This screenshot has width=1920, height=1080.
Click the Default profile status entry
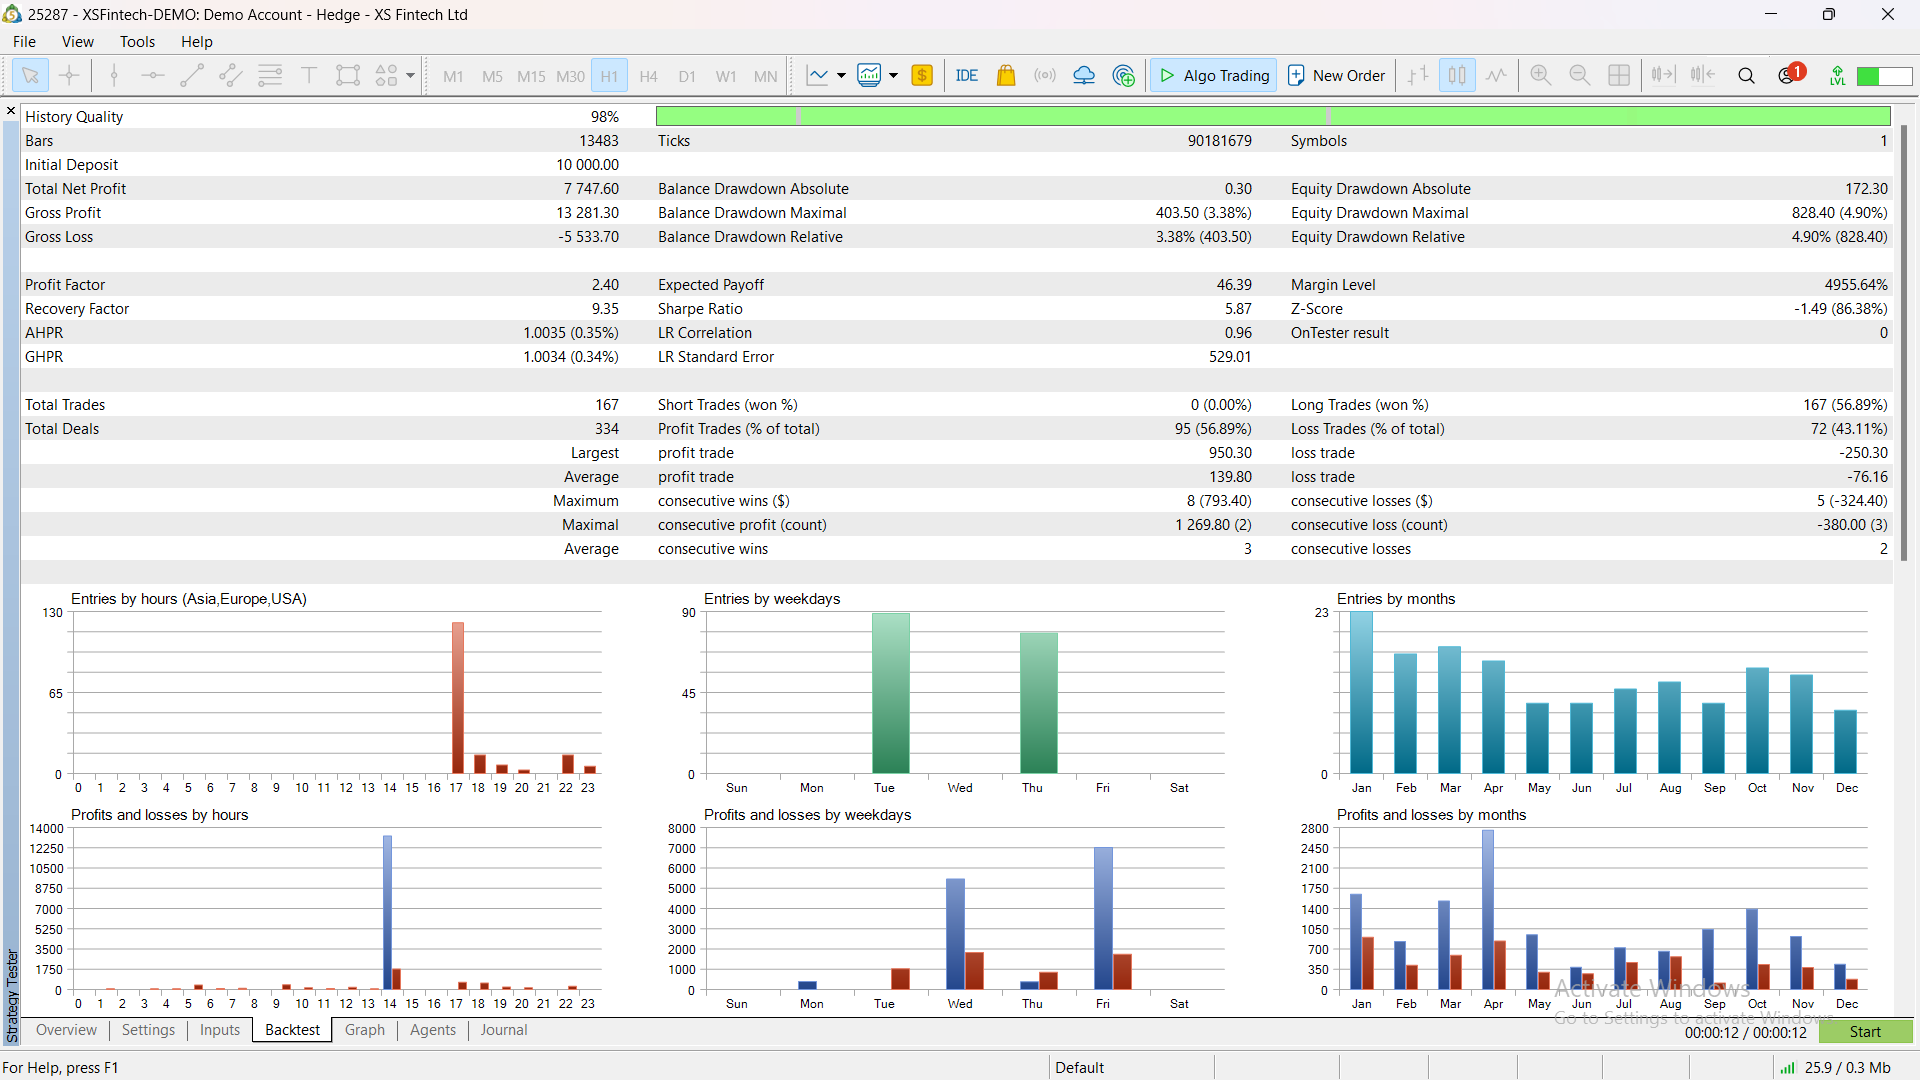[1080, 1068]
